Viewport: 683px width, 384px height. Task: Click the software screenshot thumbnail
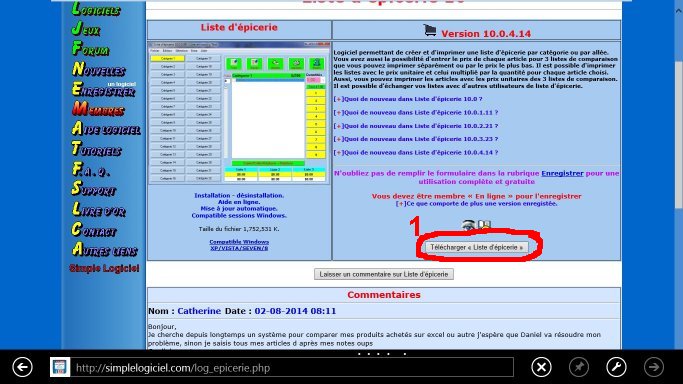point(239,113)
